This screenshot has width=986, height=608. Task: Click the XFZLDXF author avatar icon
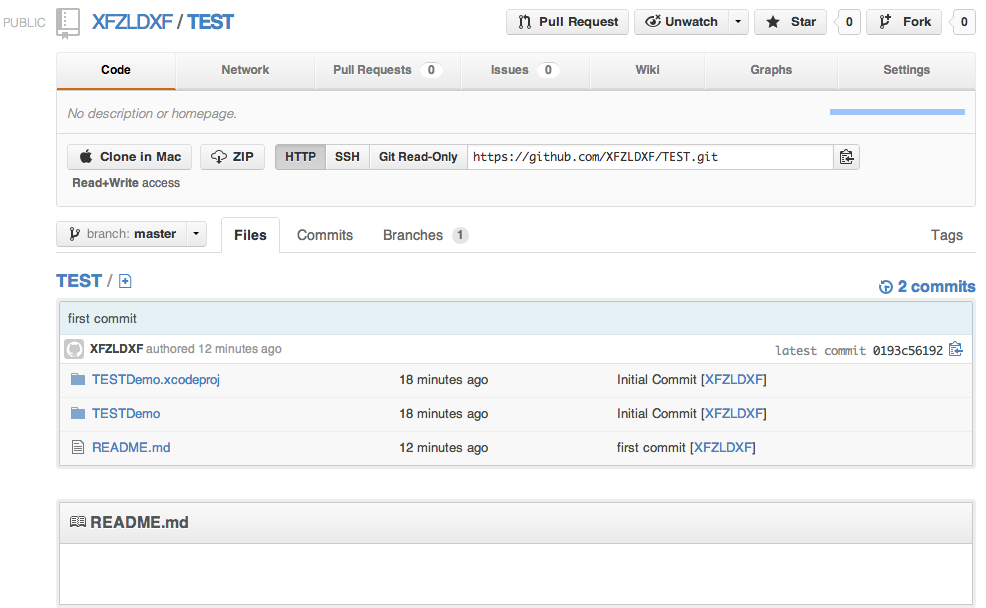coord(74,349)
